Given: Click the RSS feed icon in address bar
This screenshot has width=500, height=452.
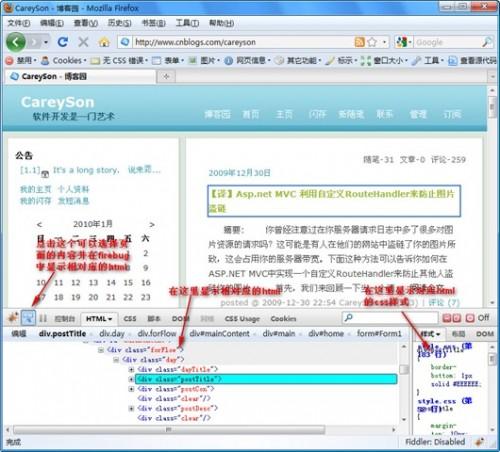Looking at the screenshot, I should (360, 42).
